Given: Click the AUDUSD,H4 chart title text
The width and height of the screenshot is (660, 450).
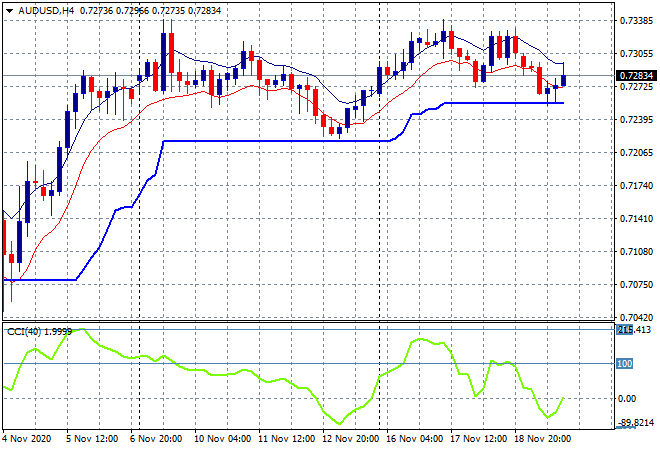Looking at the screenshot, I should tap(46, 11).
